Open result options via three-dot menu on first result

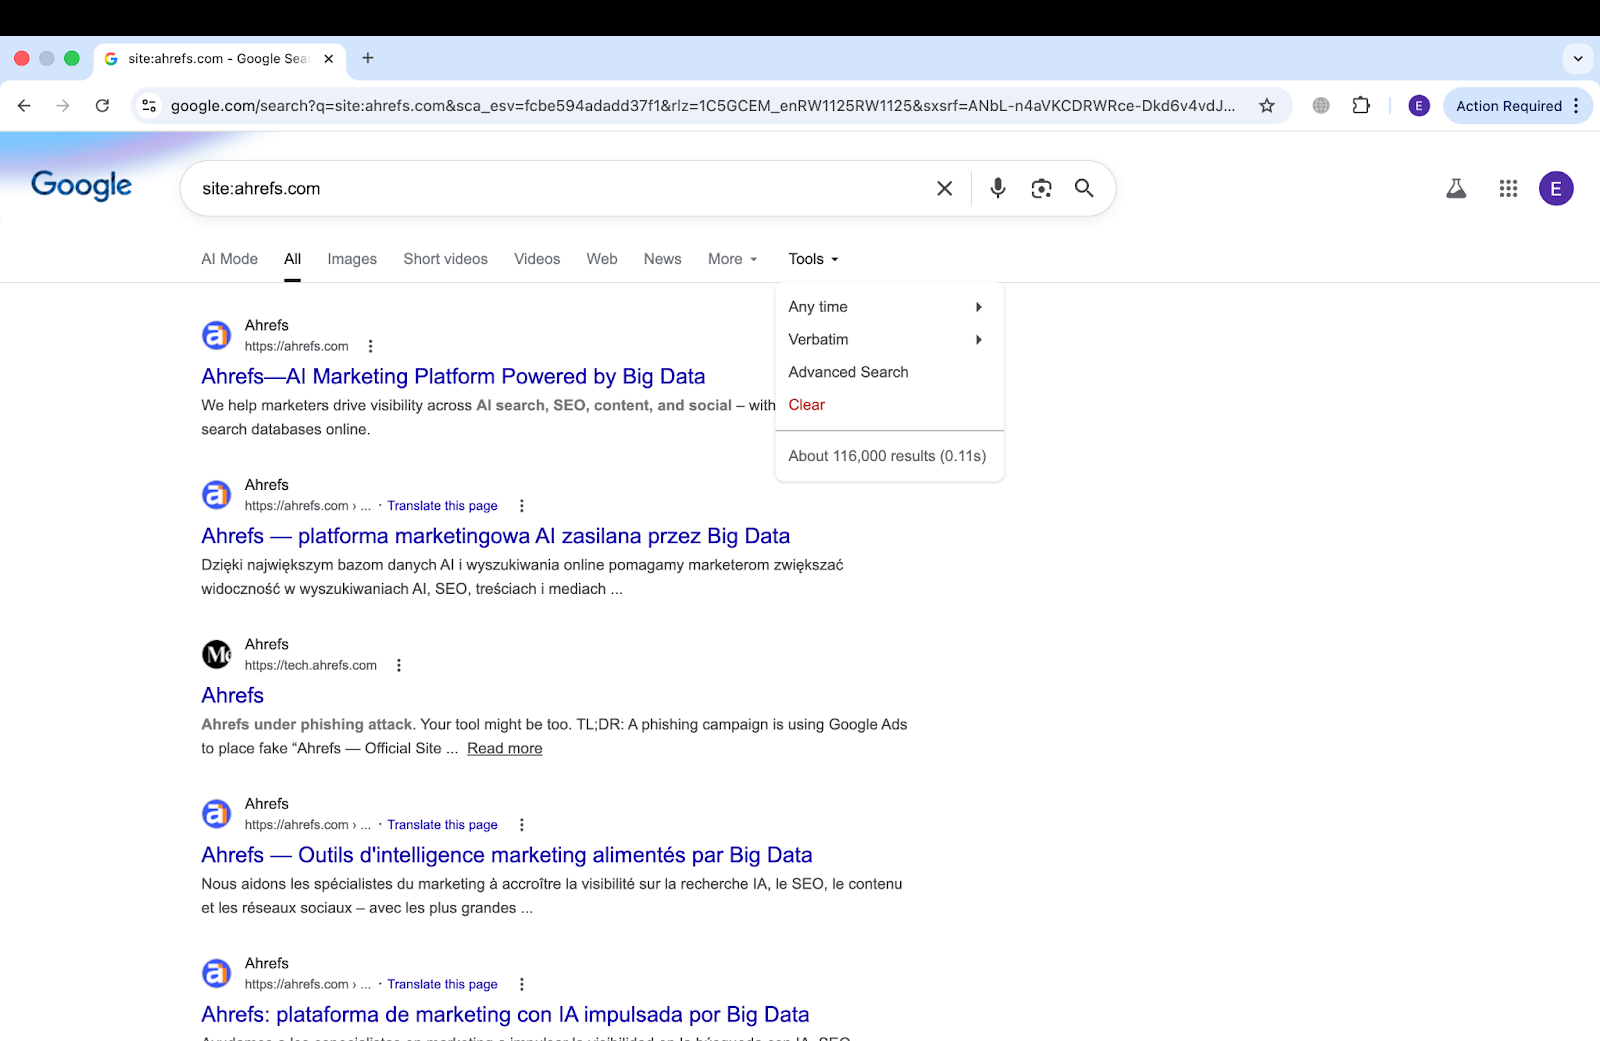point(371,345)
